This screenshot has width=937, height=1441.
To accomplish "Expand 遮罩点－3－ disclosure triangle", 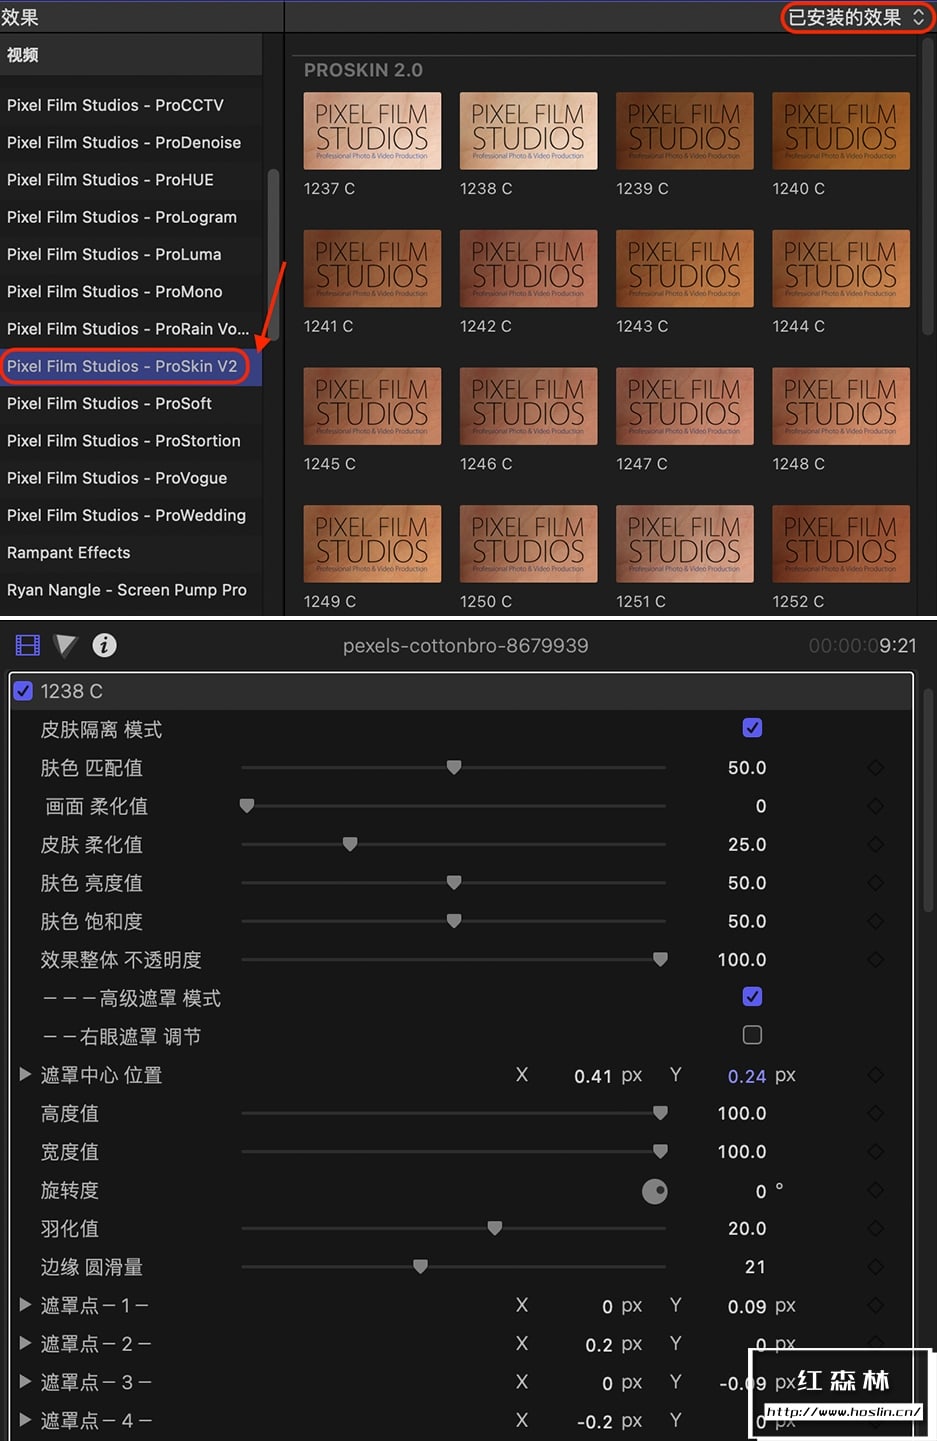I will pyautogui.click(x=25, y=1382).
